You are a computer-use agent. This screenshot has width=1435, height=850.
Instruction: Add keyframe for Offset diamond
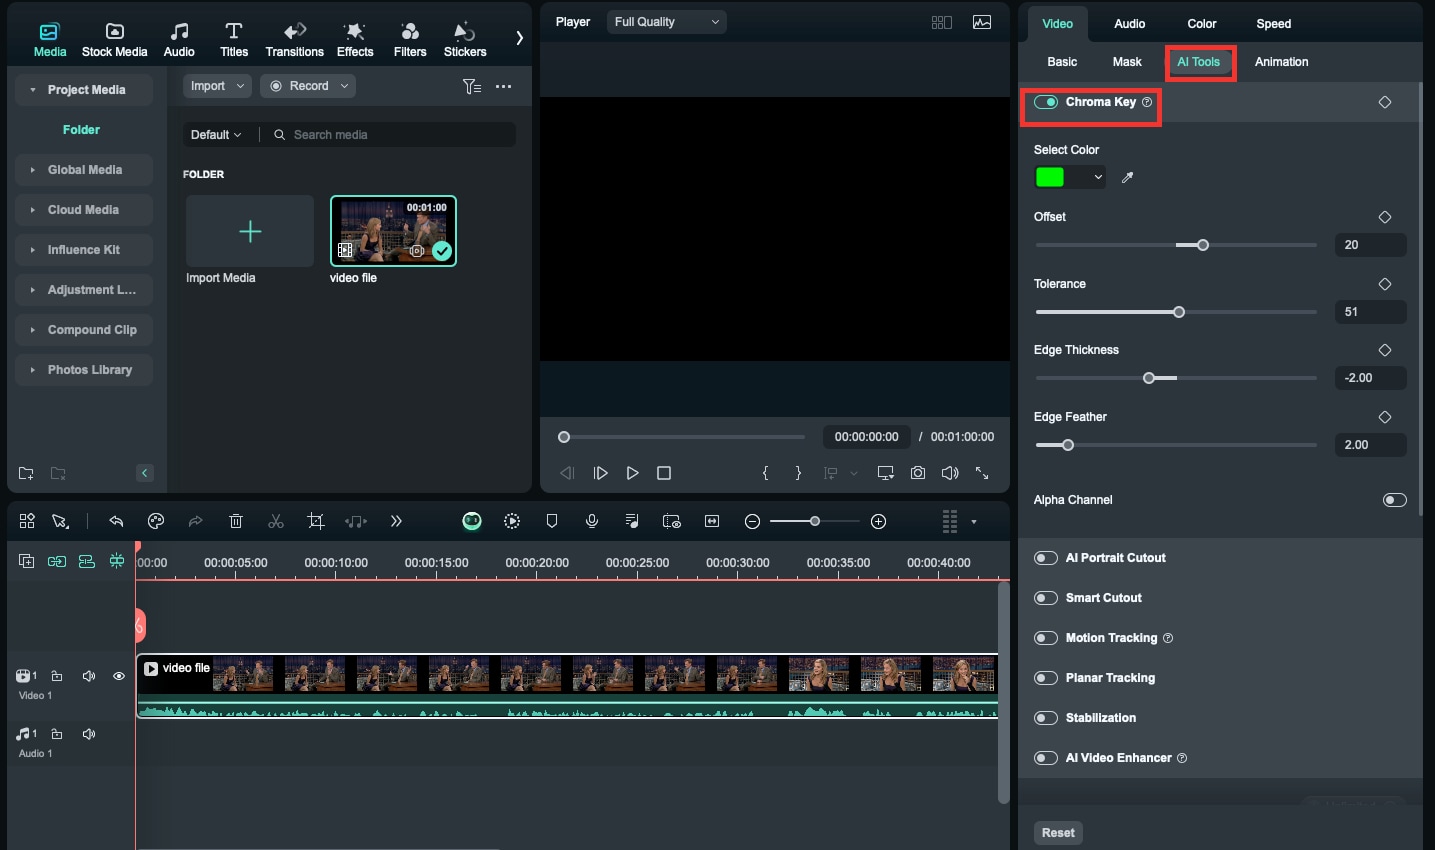click(1385, 217)
